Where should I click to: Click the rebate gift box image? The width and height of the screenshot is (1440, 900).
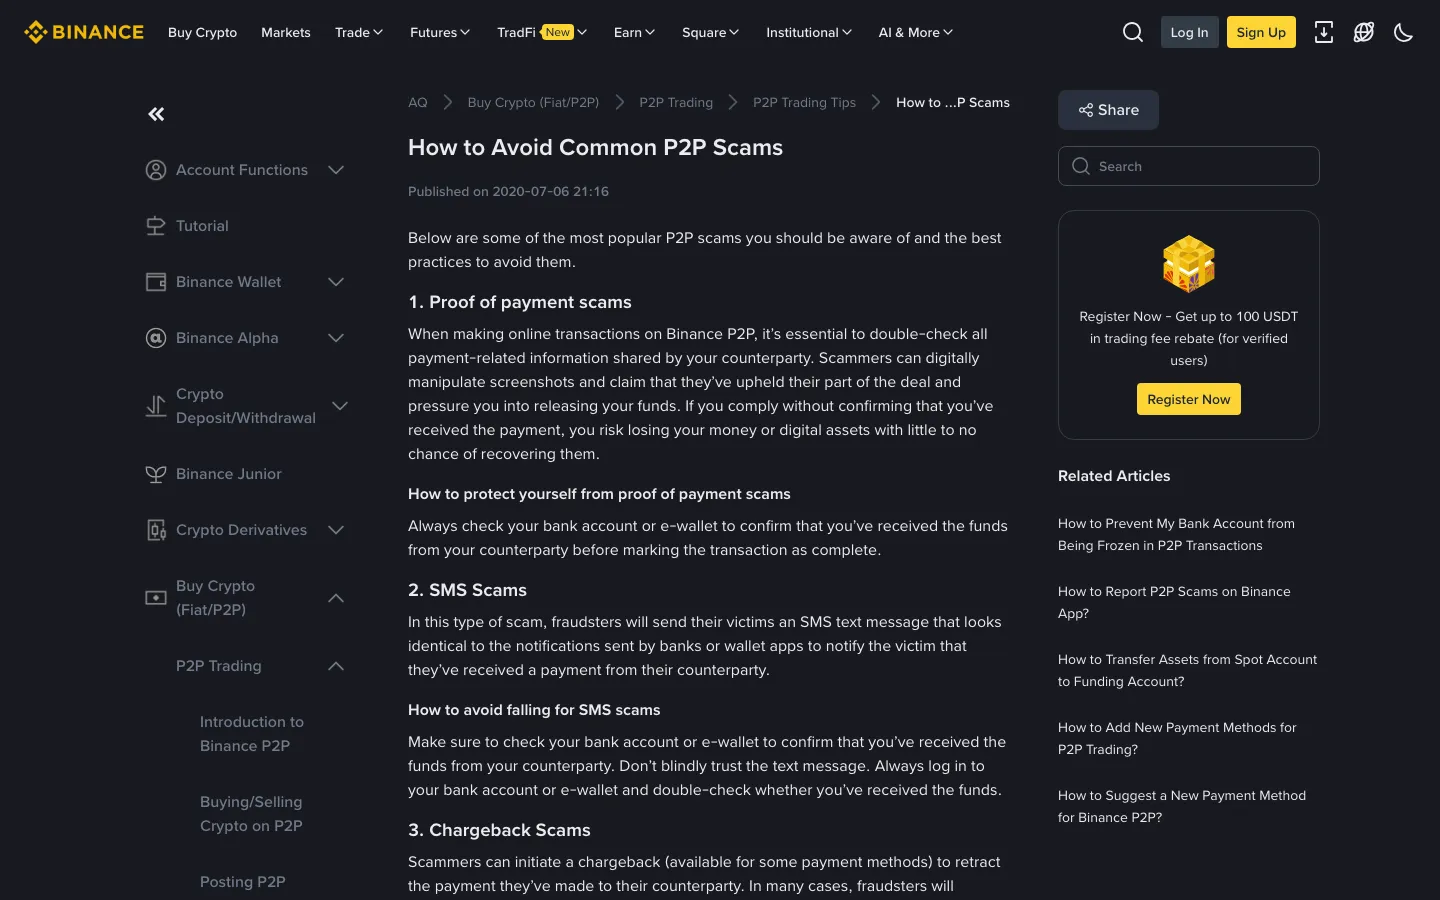(1189, 264)
